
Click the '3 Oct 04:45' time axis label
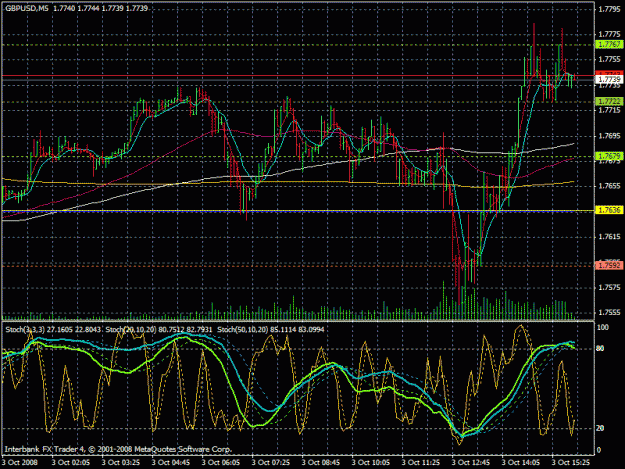[171, 463]
